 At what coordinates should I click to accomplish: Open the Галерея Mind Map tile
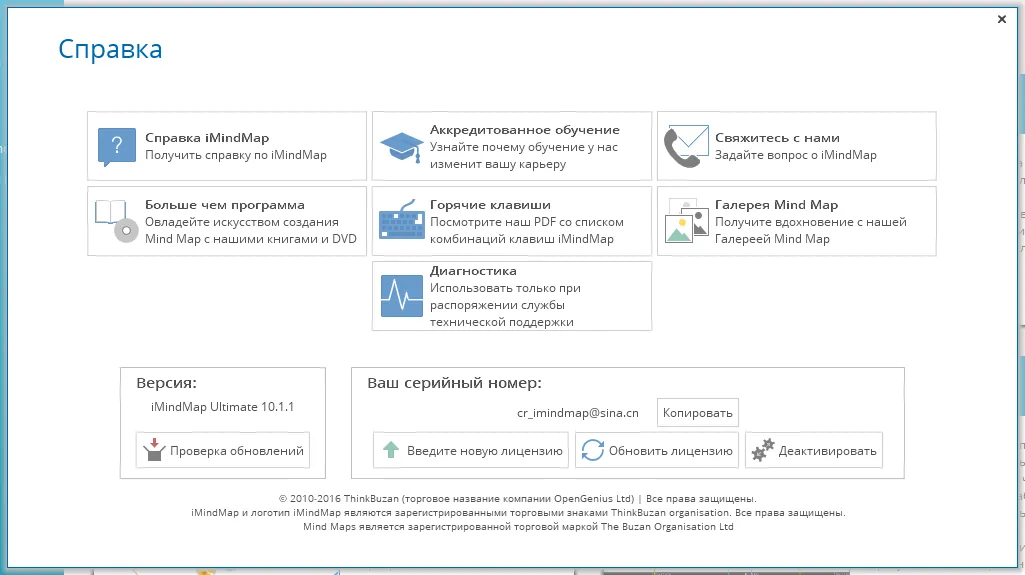[796, 221]
